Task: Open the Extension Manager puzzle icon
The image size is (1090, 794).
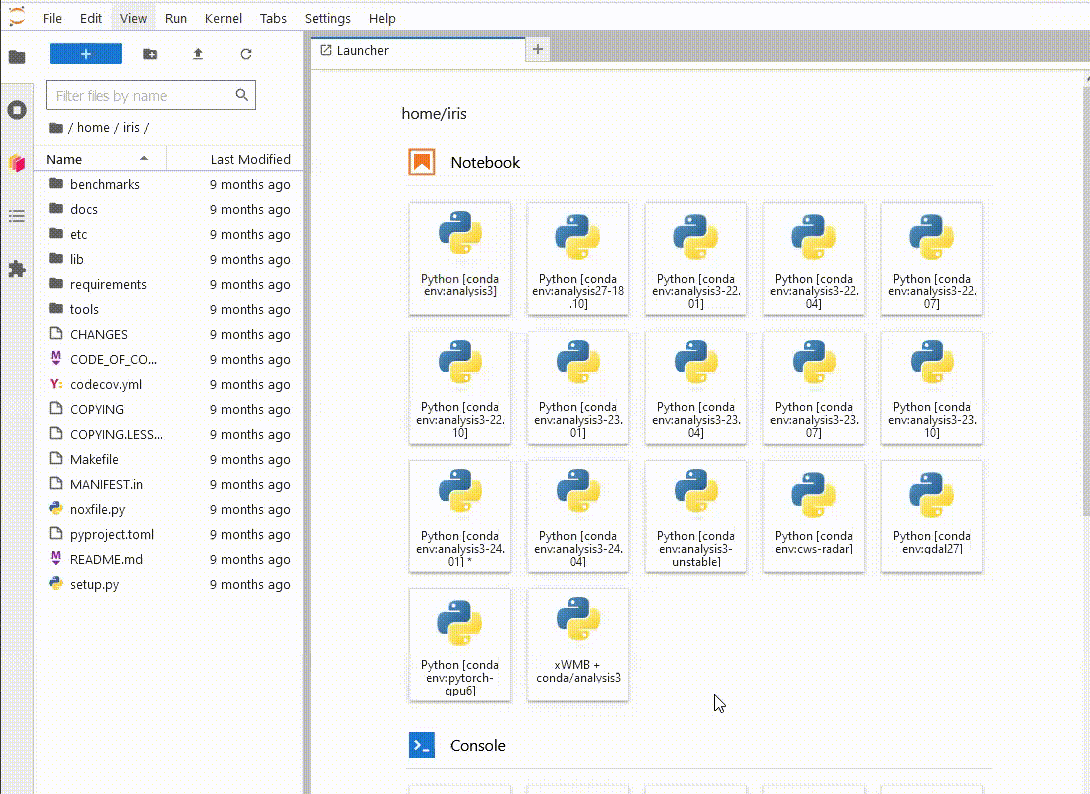Action: [17, 269]
